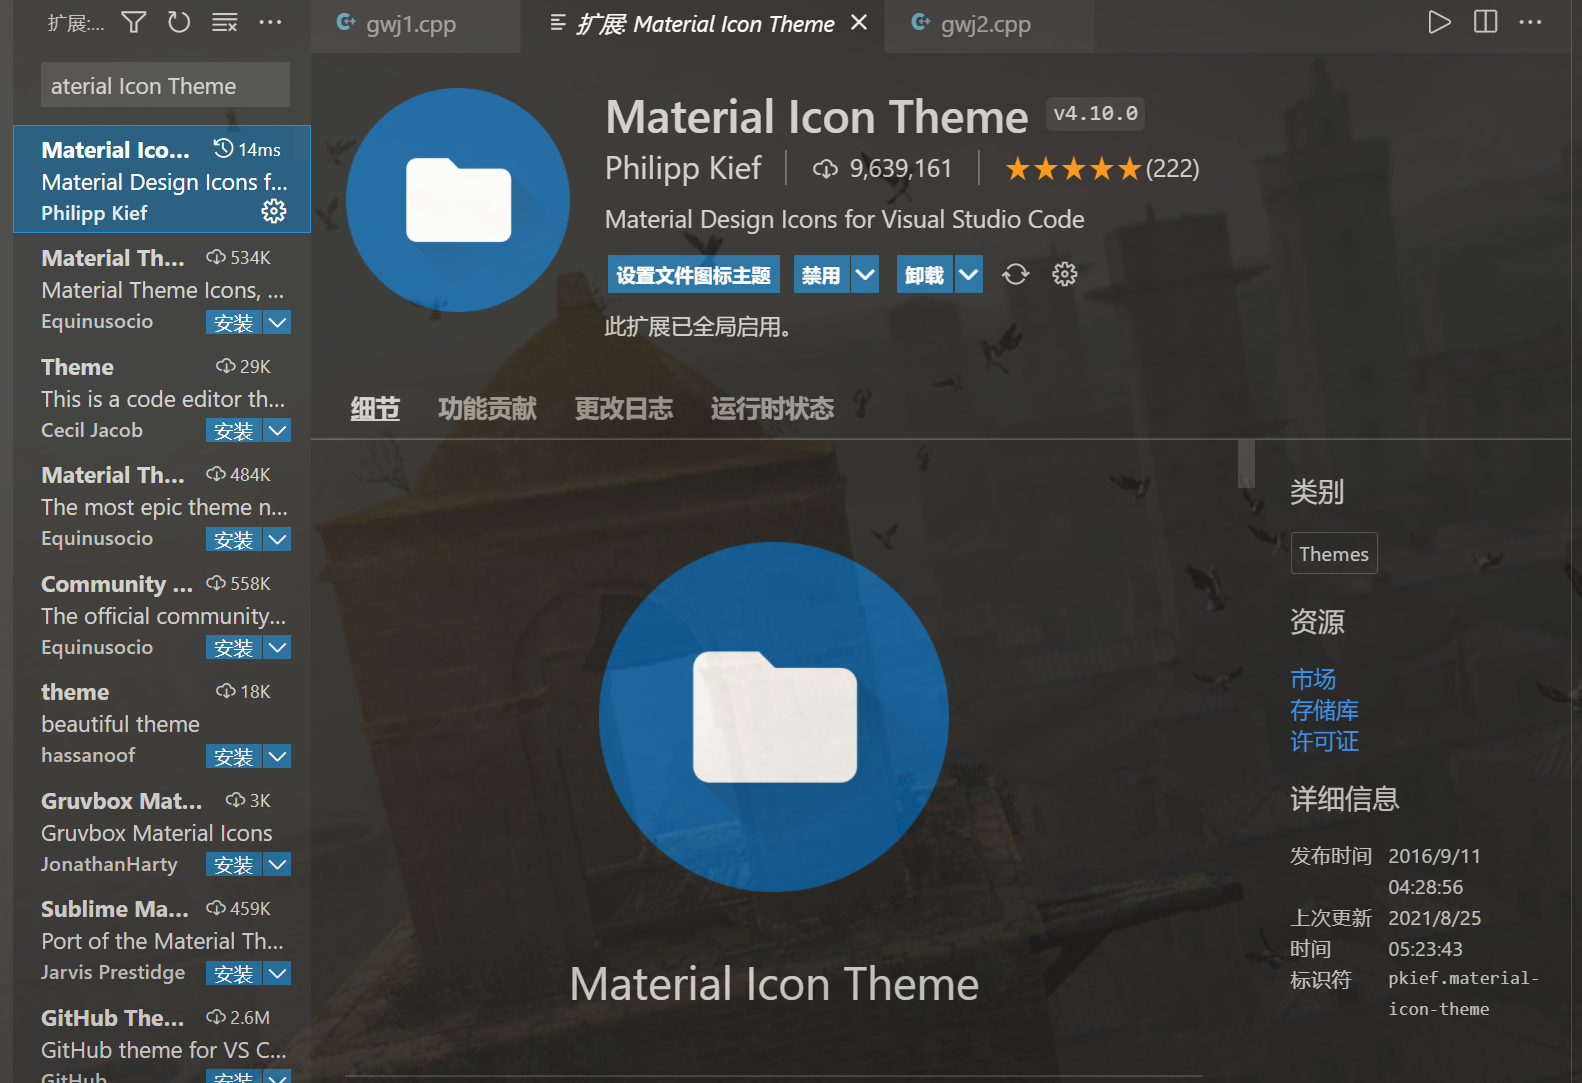Click the large Material Icon Theme logo
This screenshot has width=1582, height=1083.
point(458,200)
